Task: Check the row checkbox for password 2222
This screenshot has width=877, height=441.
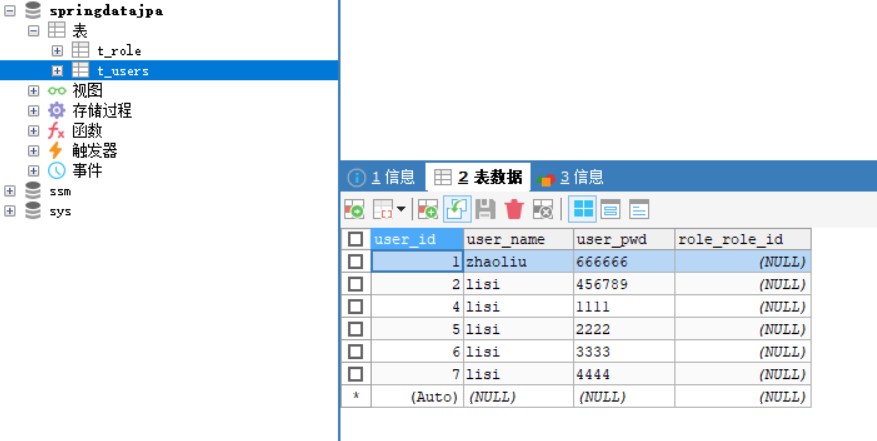Action: [355, 329]
